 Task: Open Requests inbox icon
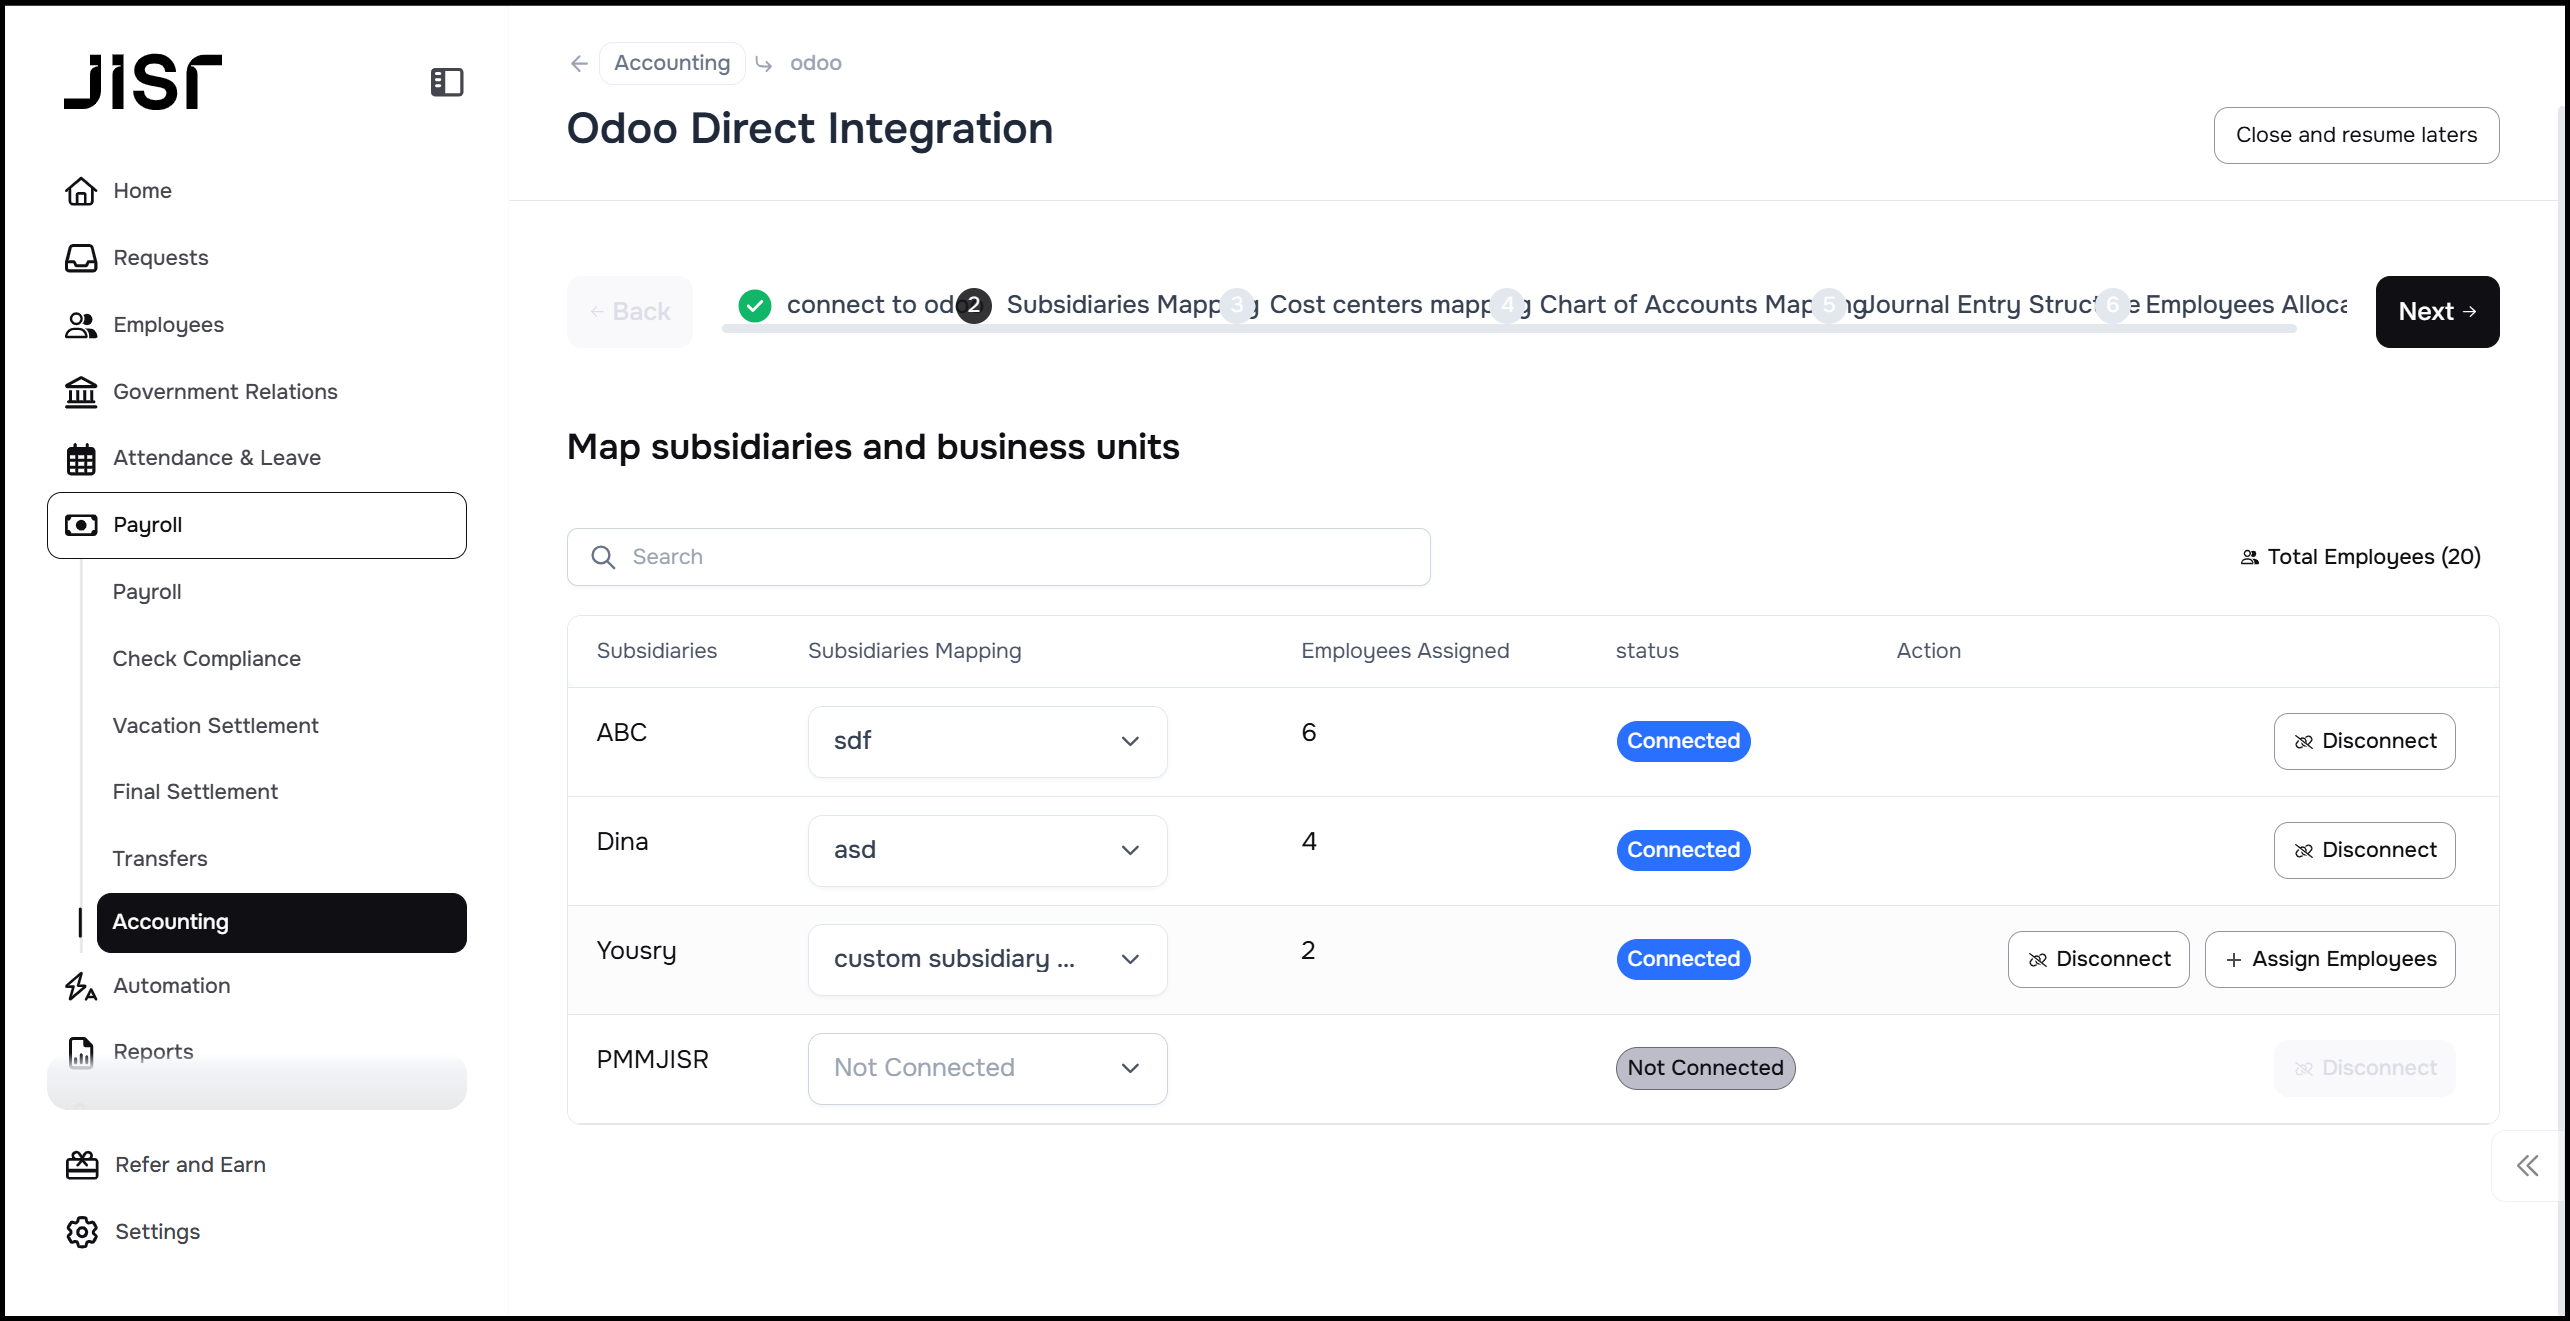(x=81, y=258)
